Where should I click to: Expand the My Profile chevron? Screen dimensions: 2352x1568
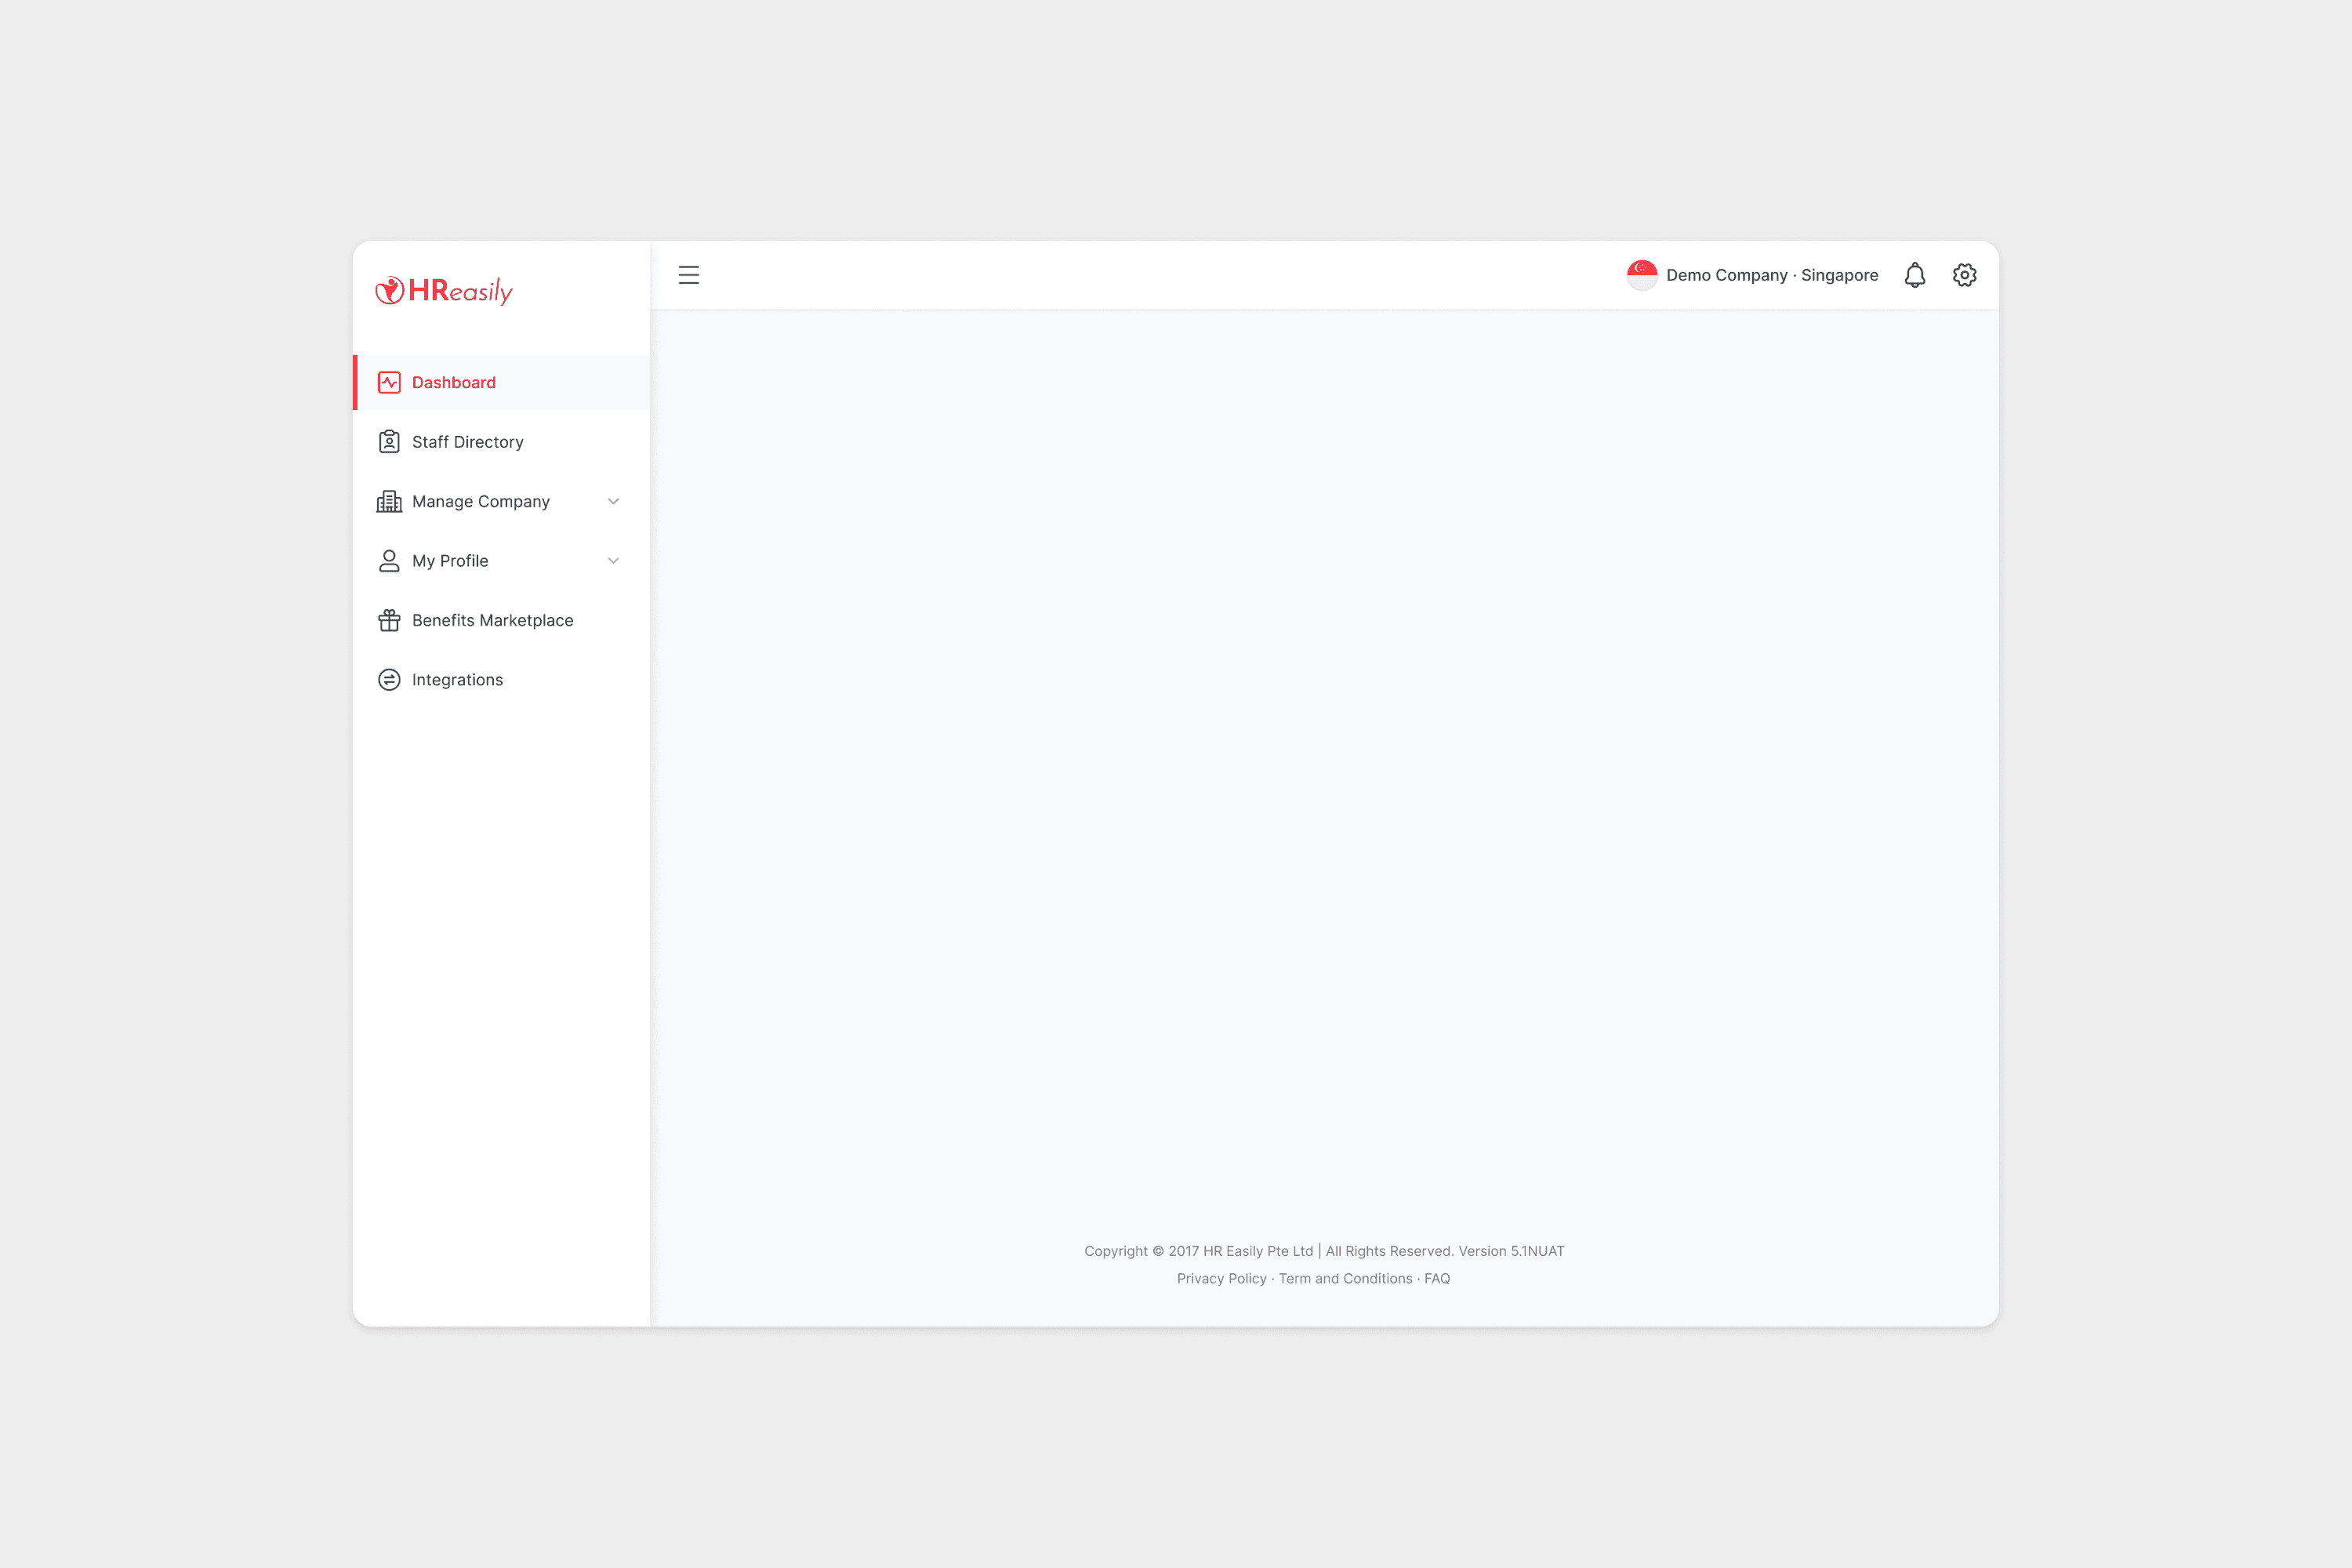tap(613, 561)
